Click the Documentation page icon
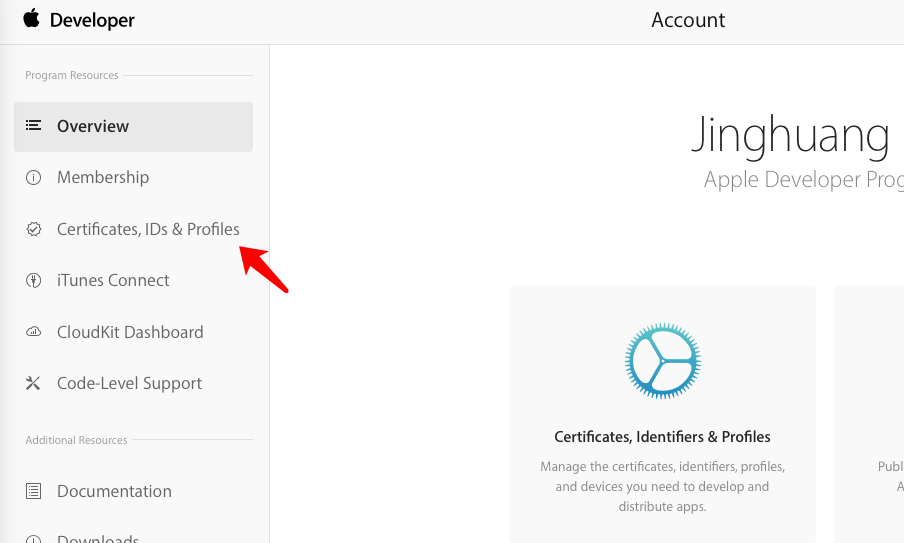 [33, 491]
